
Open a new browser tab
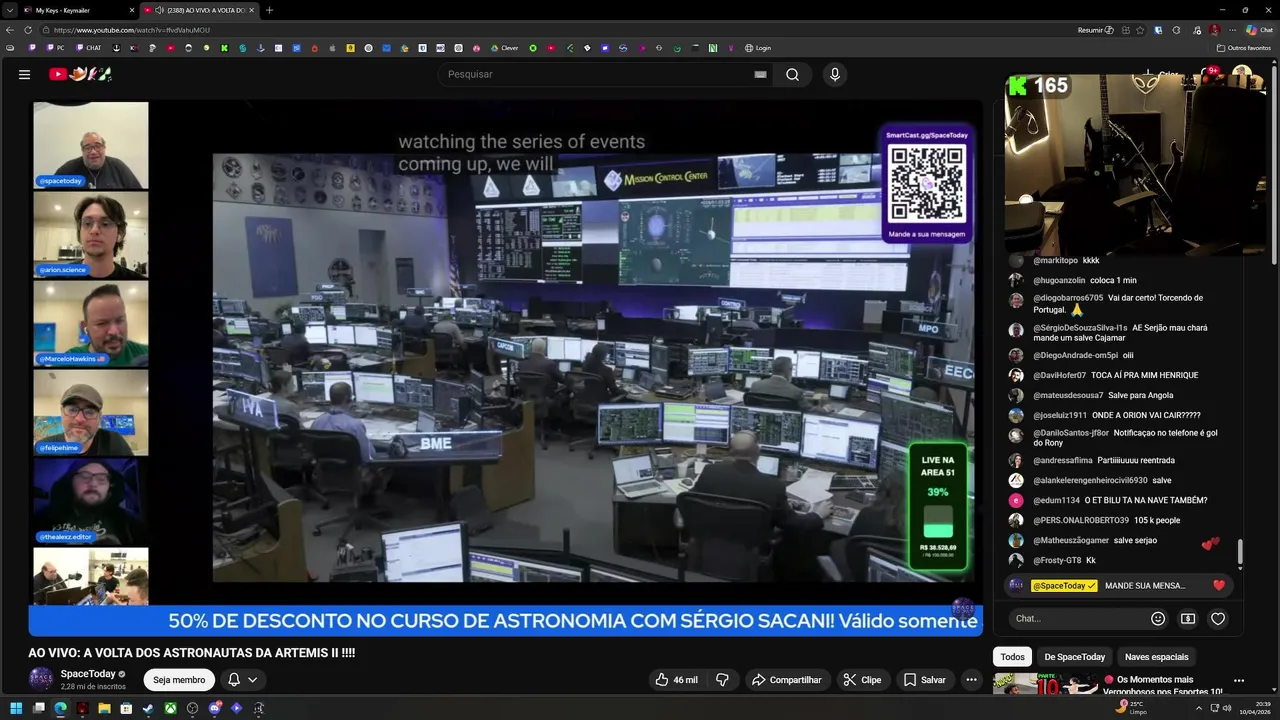coord(269,10)
